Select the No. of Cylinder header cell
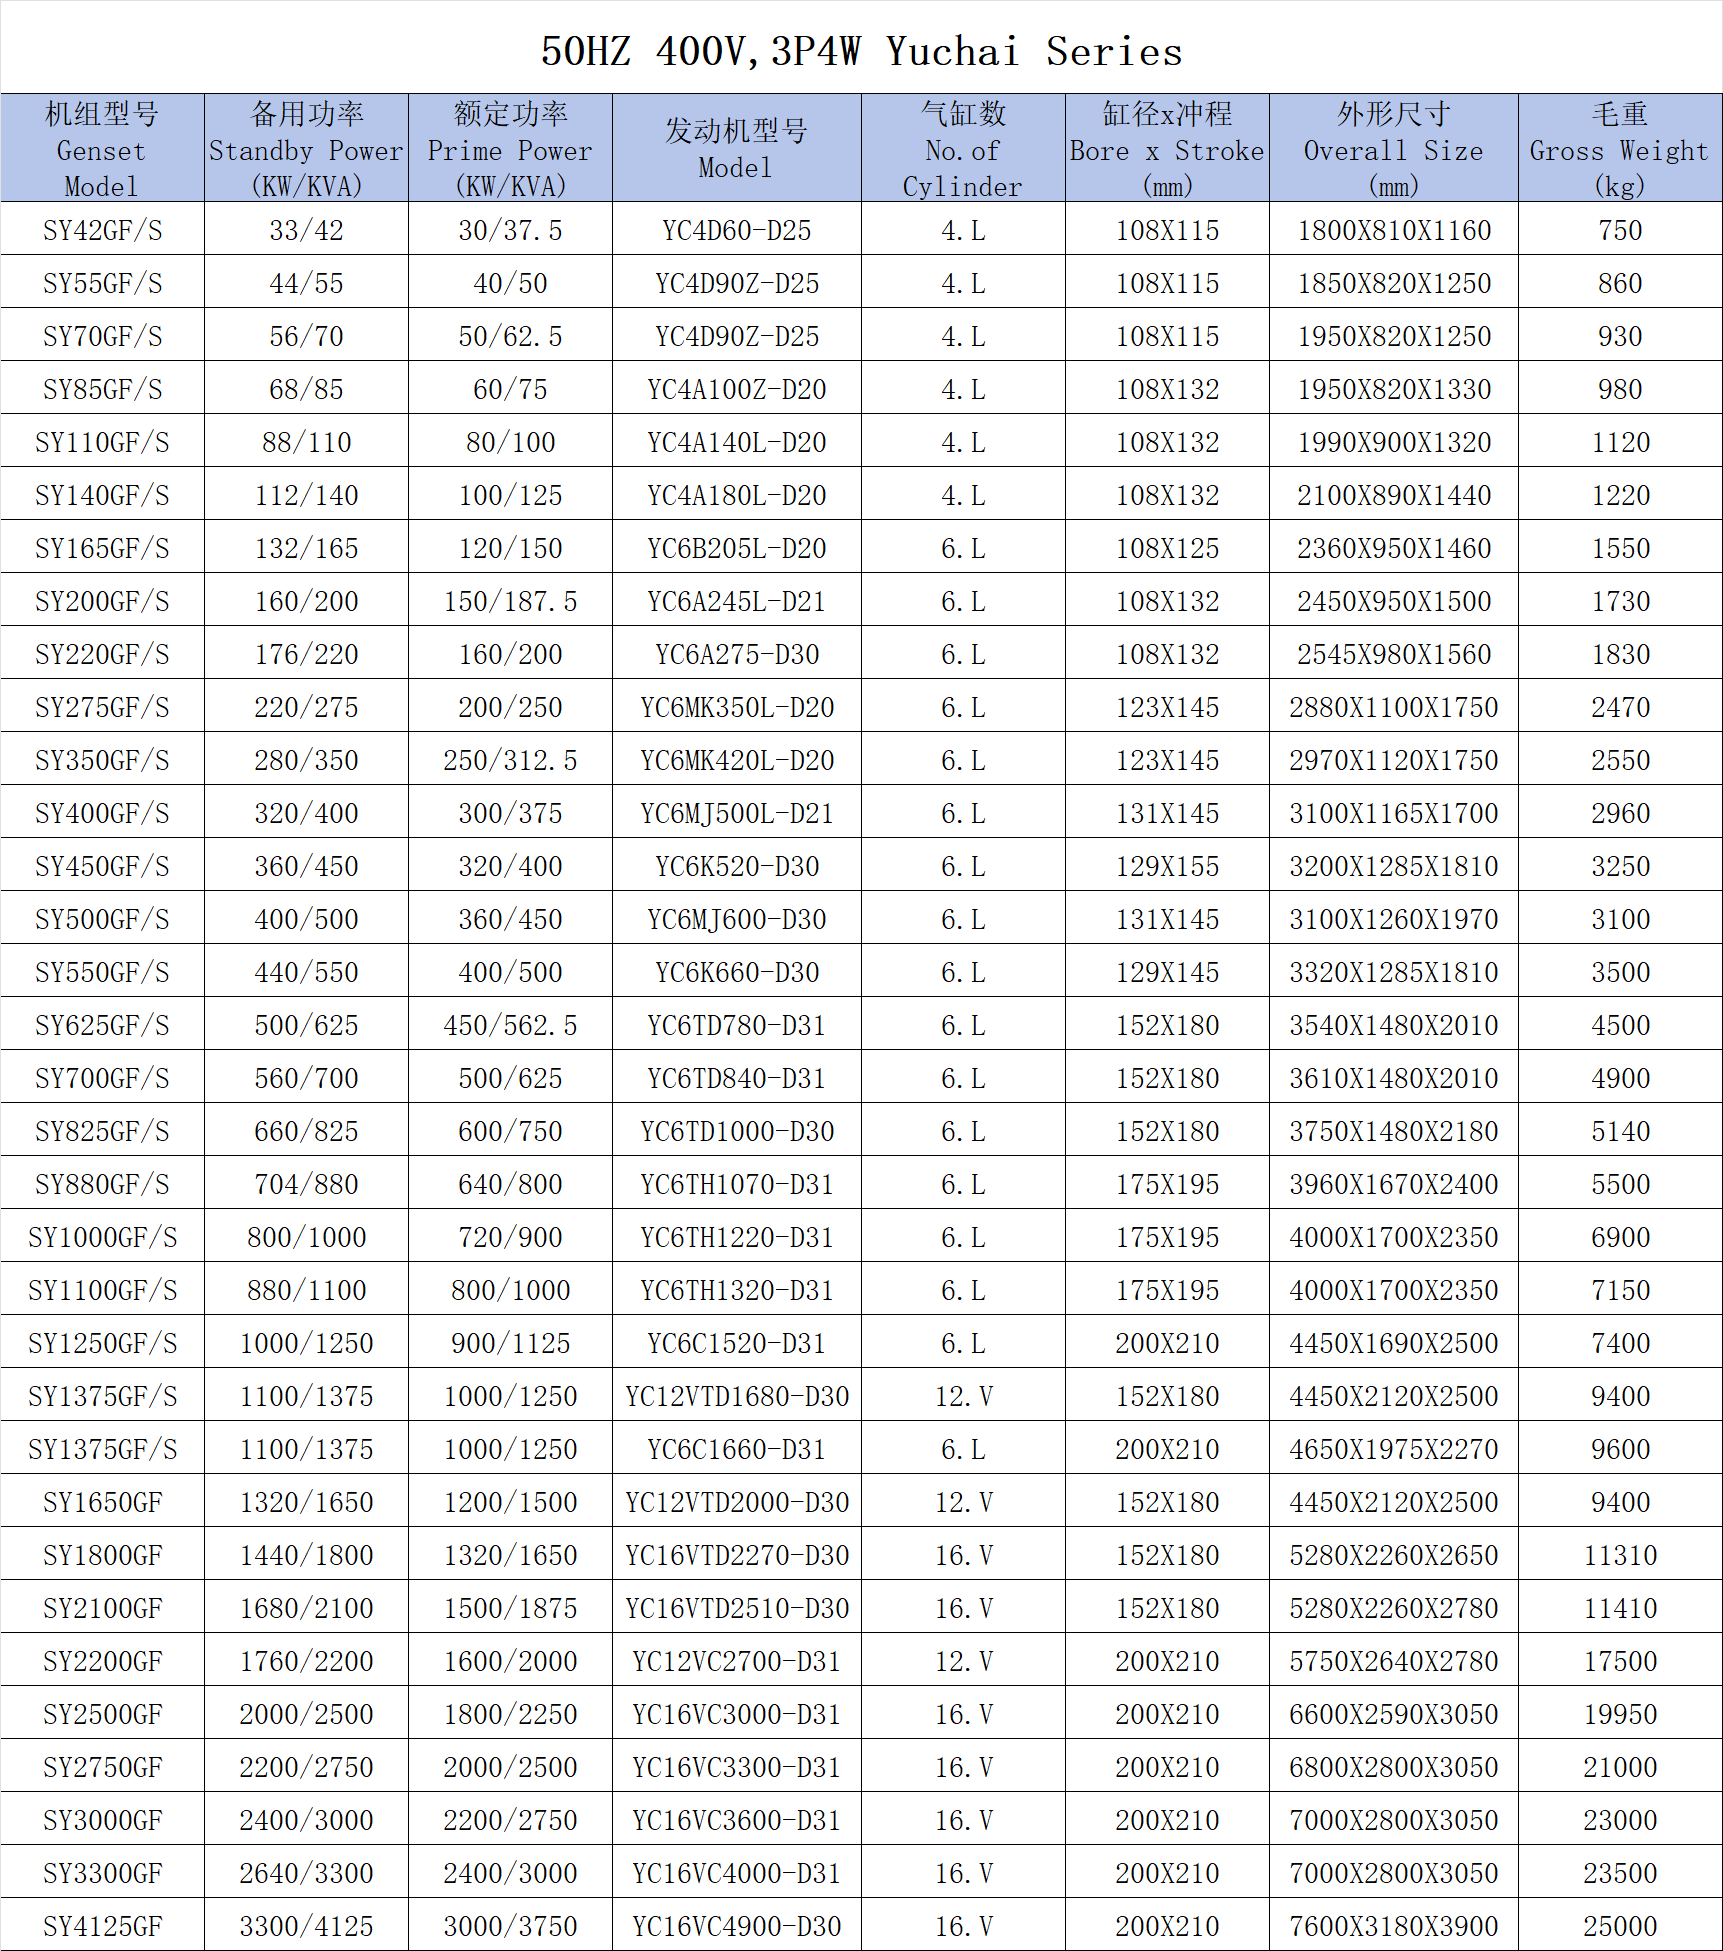 [962, 149]
